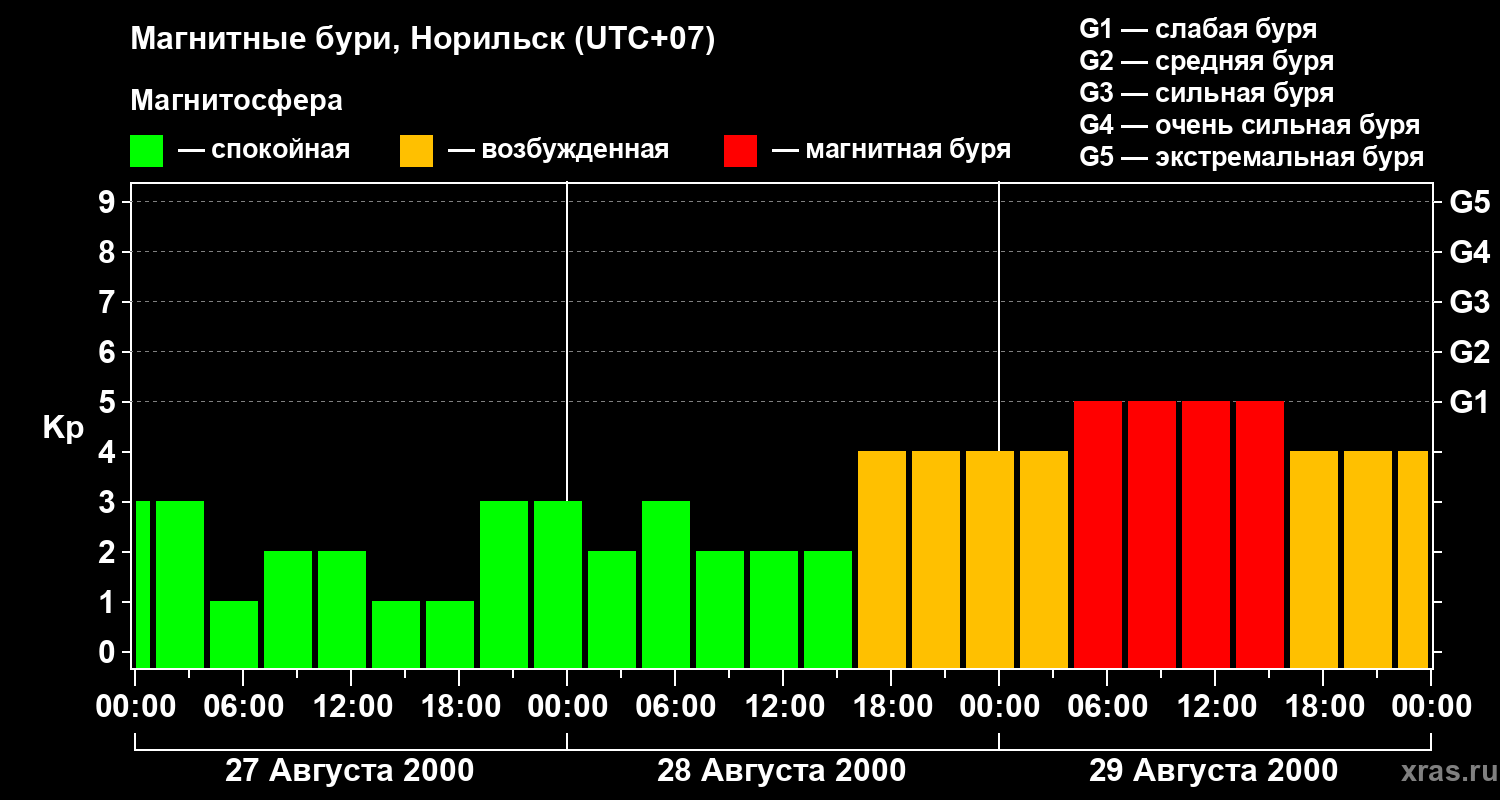Click the '— магнитная буря' legend label
Image resolution: width=1500 pixels, height=800 pixels.
pos(892,150)
